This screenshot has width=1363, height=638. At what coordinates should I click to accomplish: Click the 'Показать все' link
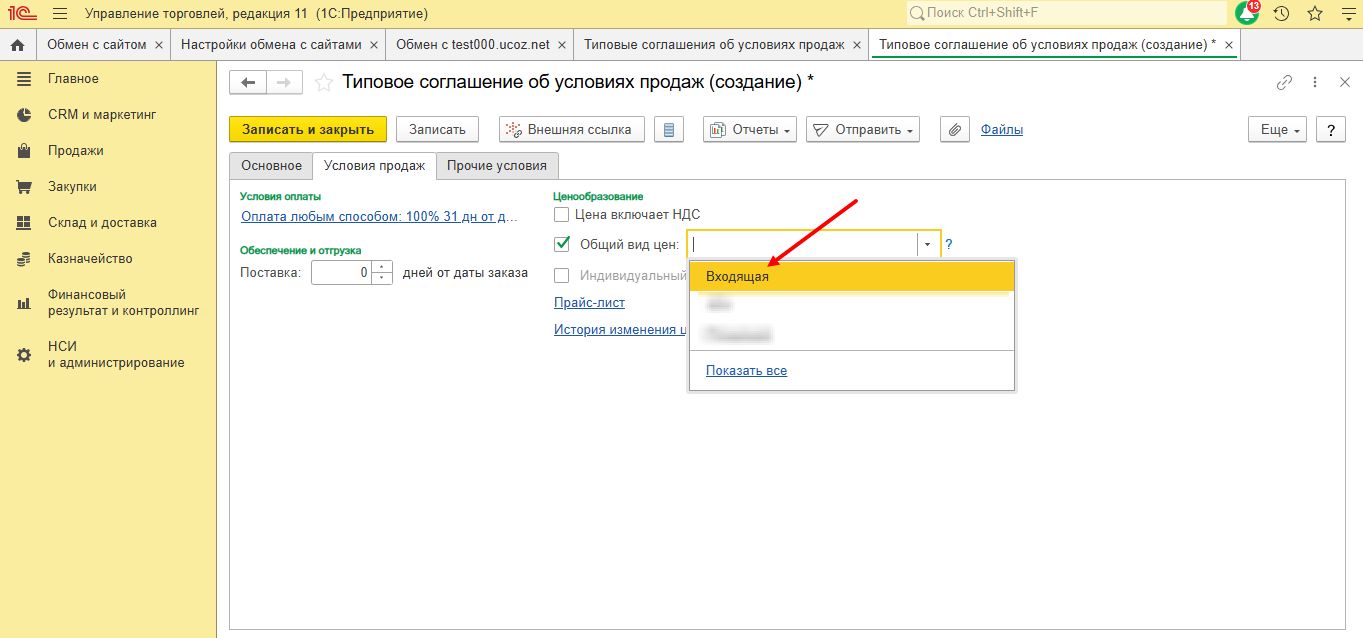tap(746, 371)
